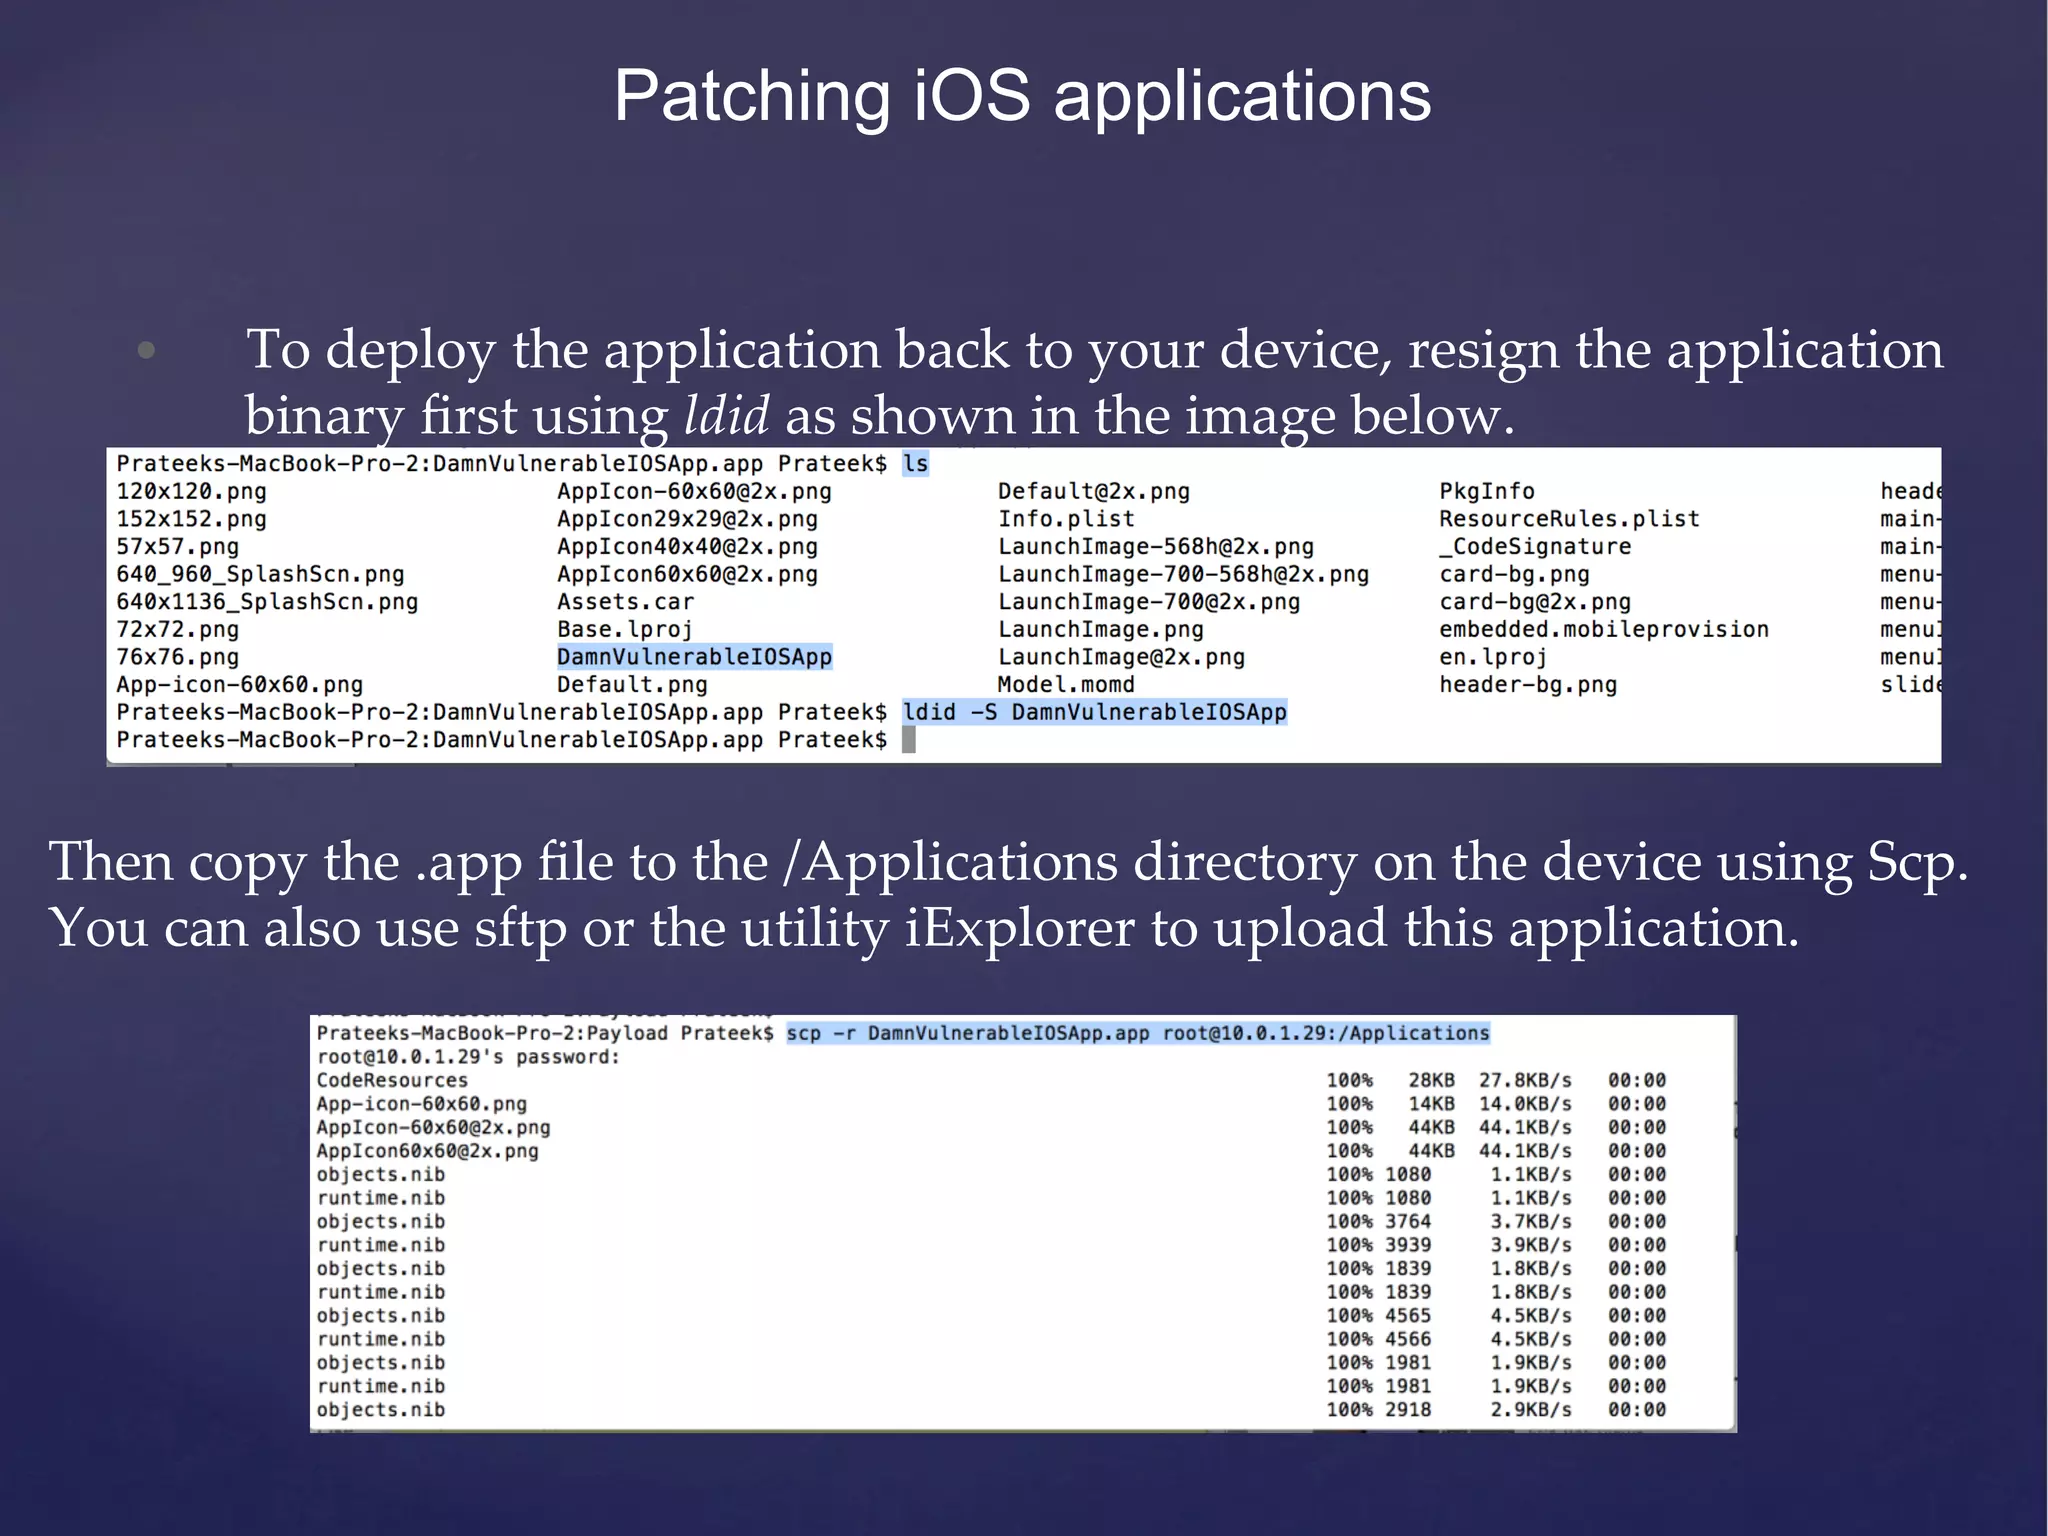The image size is (2048, 1536).
Task: Select '640_960_SplashScn.png' in the listing
Action: point(260,575)
